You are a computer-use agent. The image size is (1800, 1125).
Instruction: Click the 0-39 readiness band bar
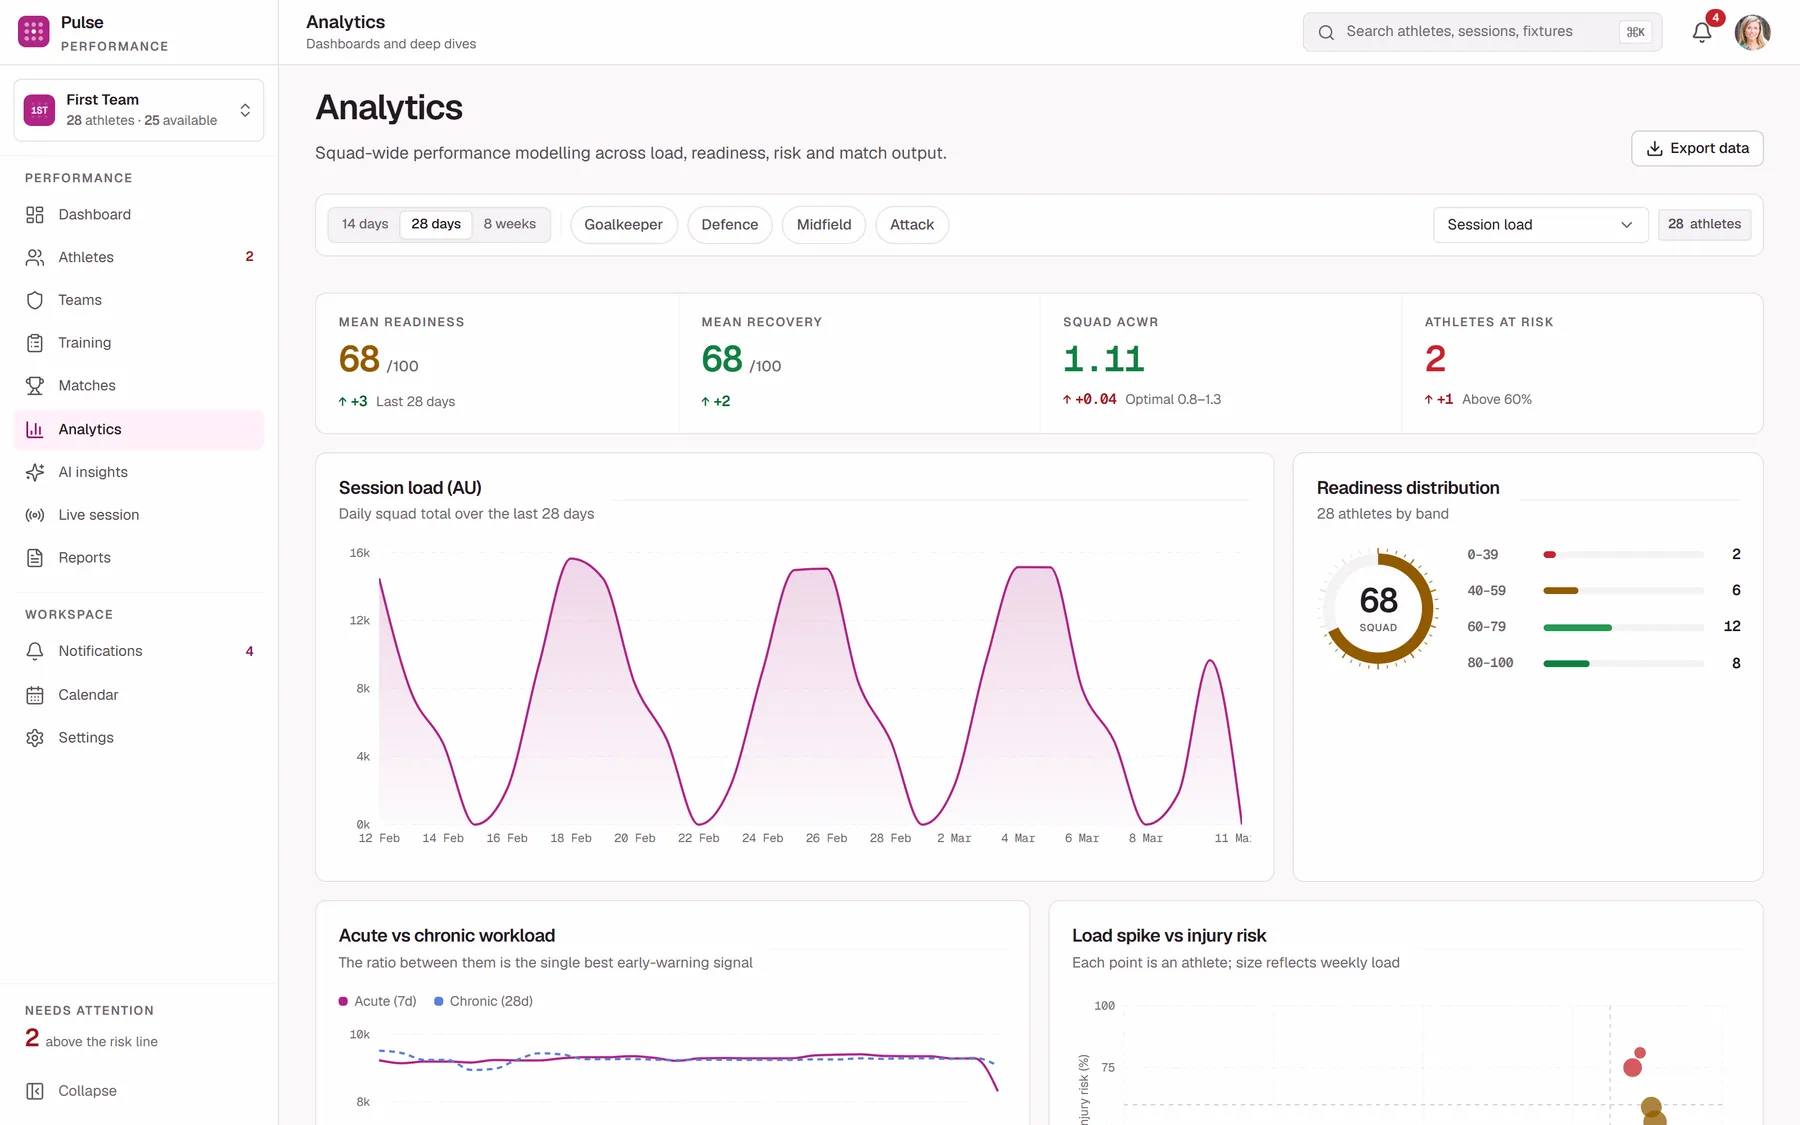coord(1624,554)
